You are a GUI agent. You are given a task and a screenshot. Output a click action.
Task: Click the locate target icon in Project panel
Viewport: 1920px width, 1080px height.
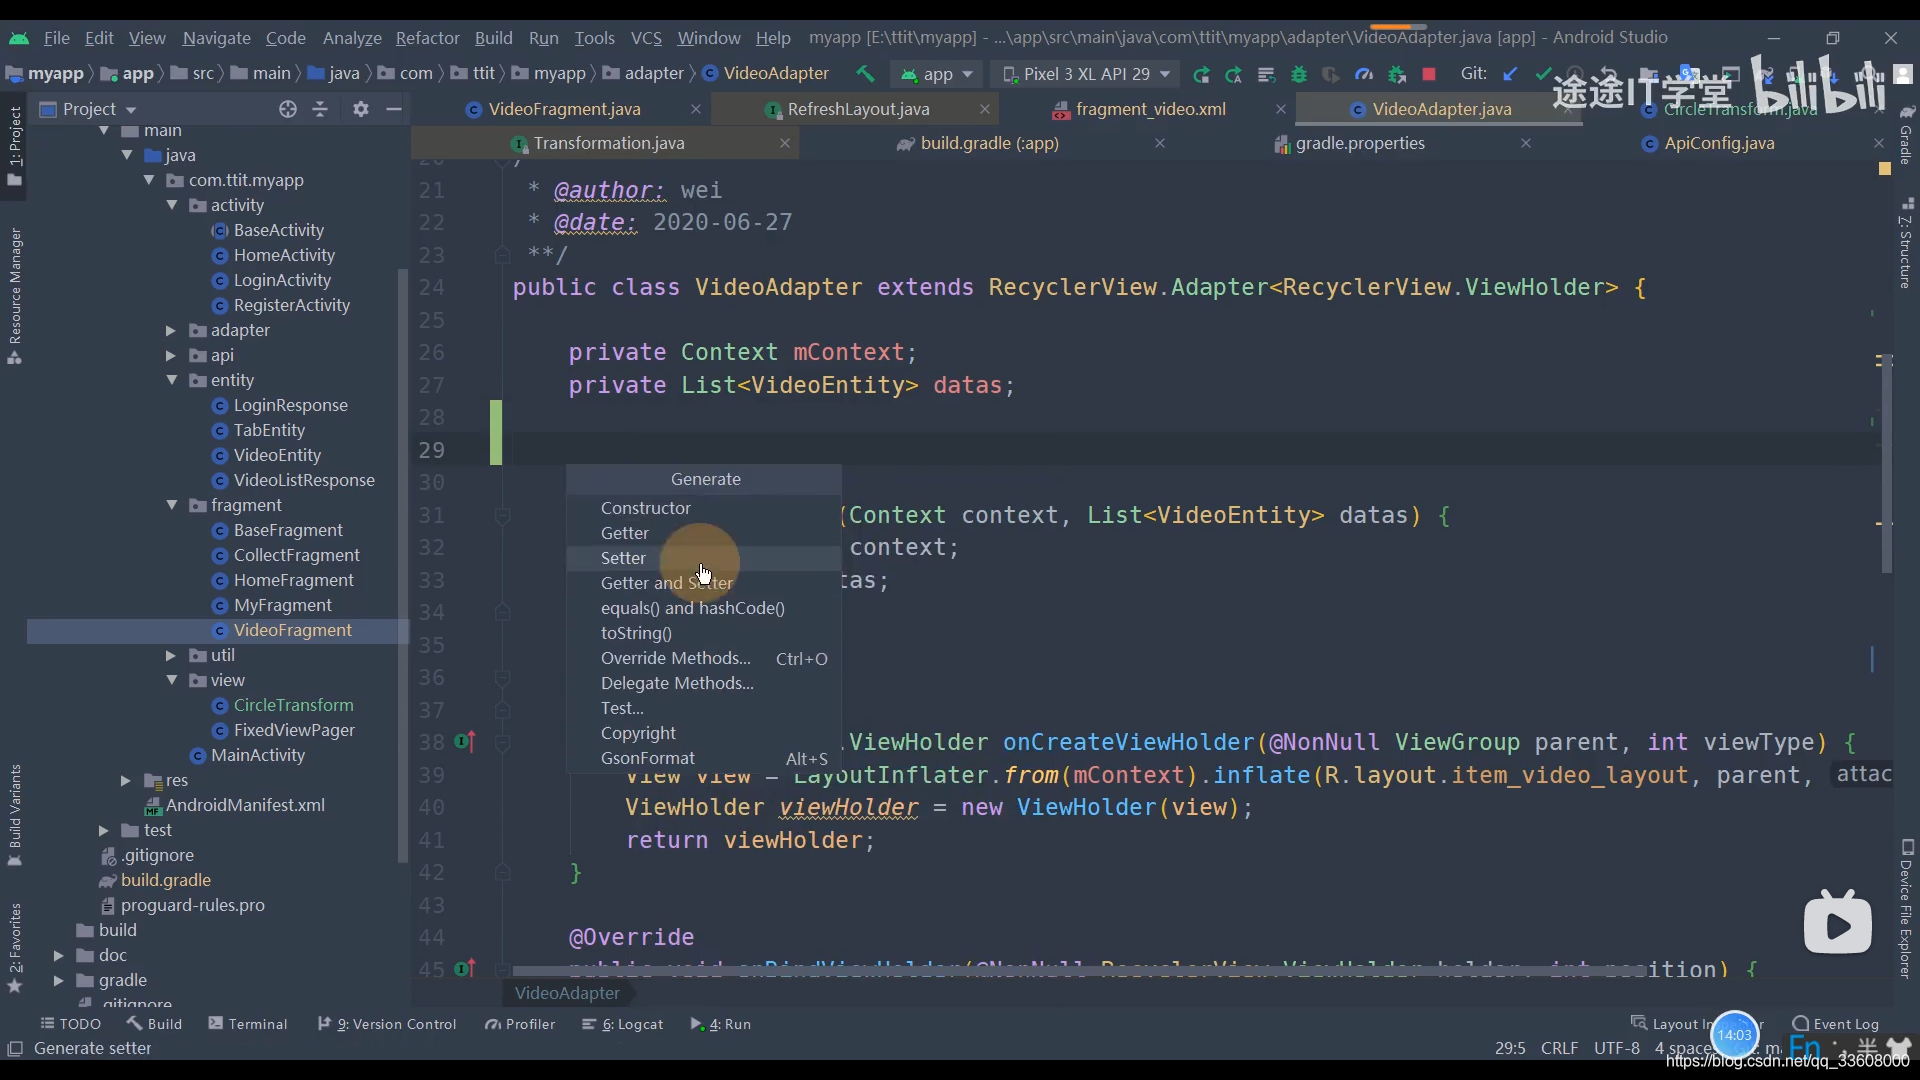pyautogui.click(x=288, y=109)
